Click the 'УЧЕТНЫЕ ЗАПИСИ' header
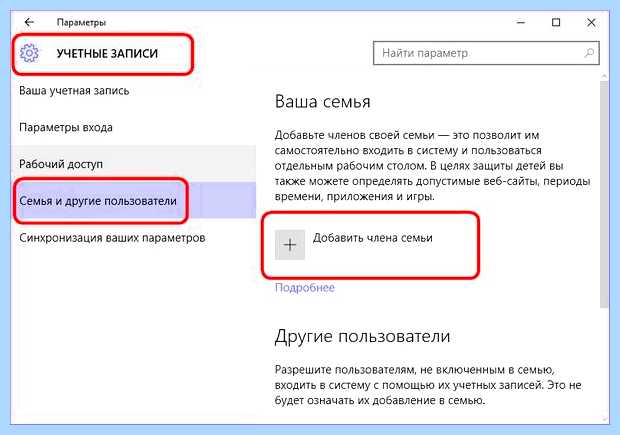620x435 pixels. click(x=107, y=53)
